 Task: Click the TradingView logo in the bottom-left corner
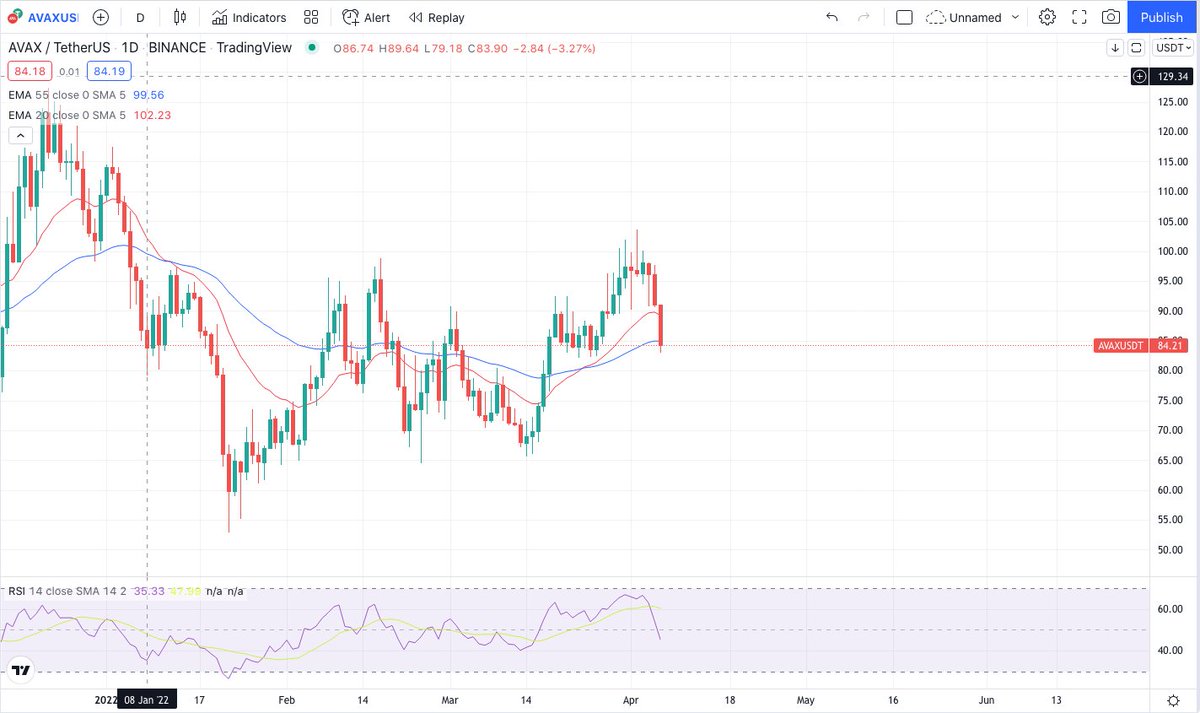(x=20, y=670)
